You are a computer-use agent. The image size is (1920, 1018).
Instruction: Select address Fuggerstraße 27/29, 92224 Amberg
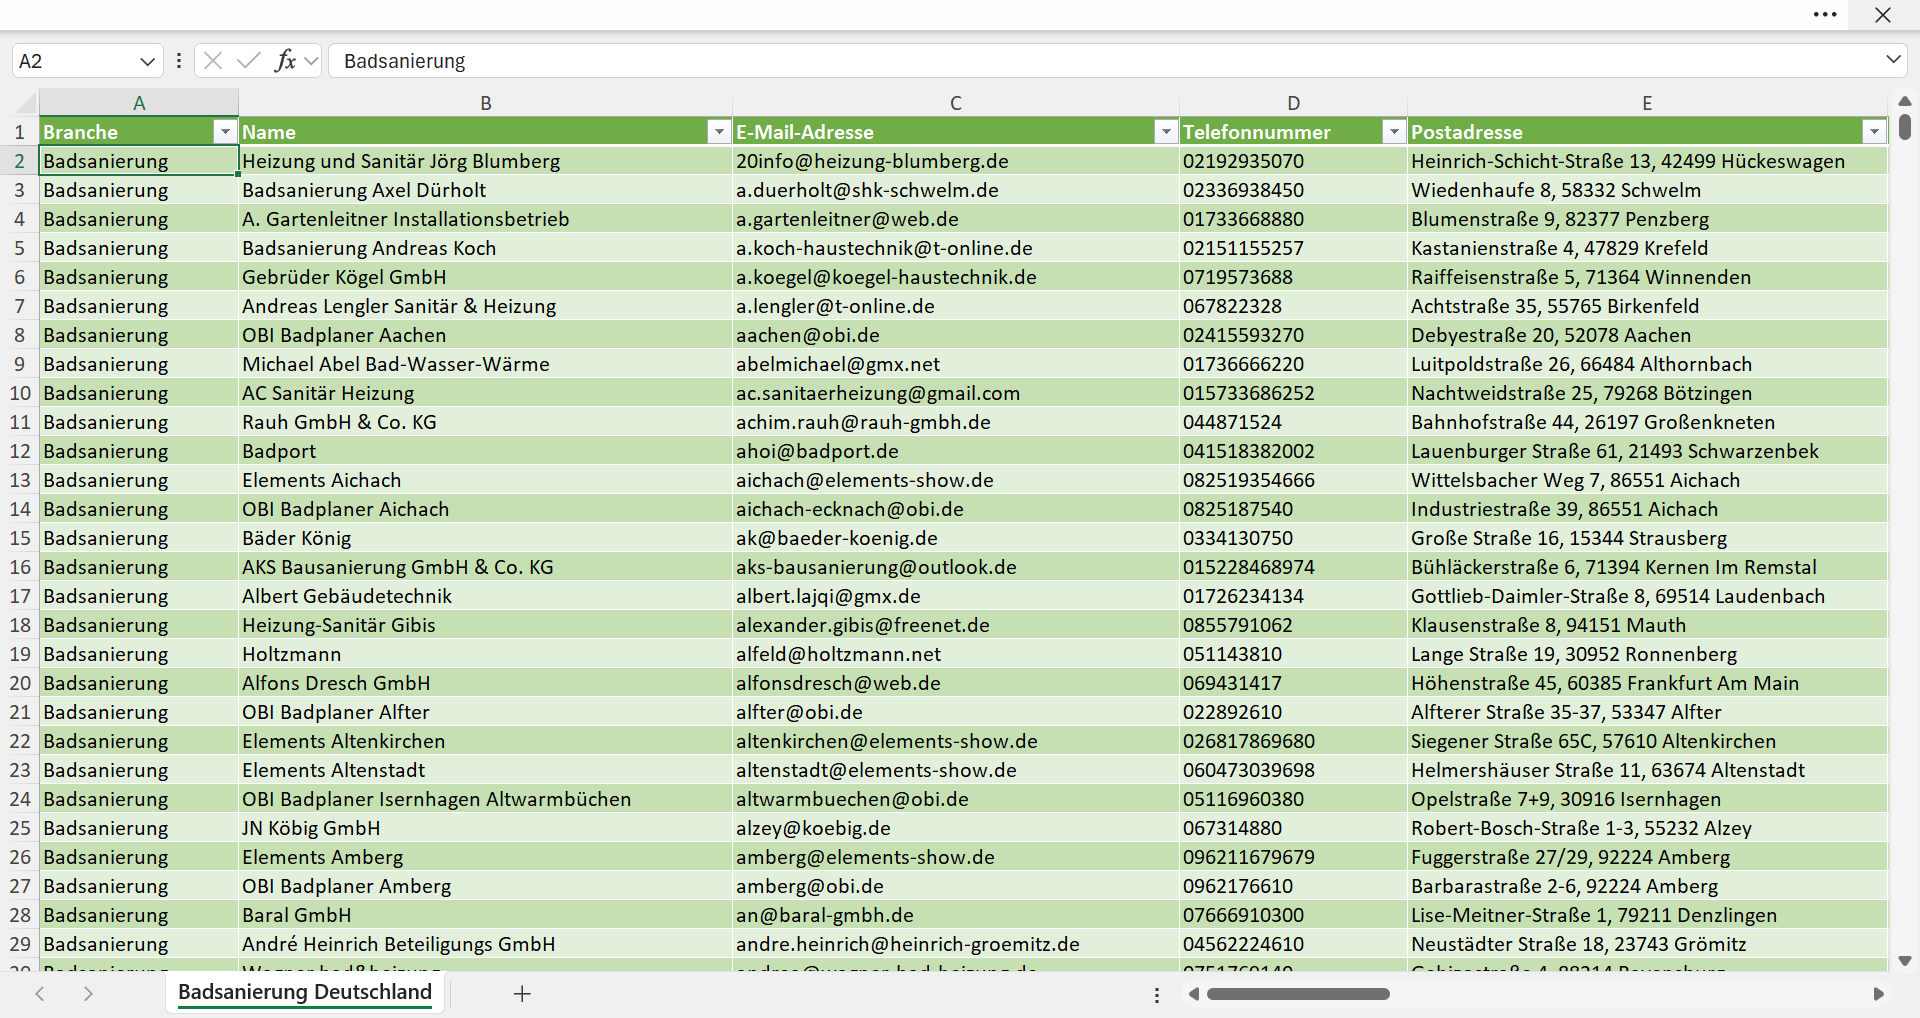[x=1647, y=857]
